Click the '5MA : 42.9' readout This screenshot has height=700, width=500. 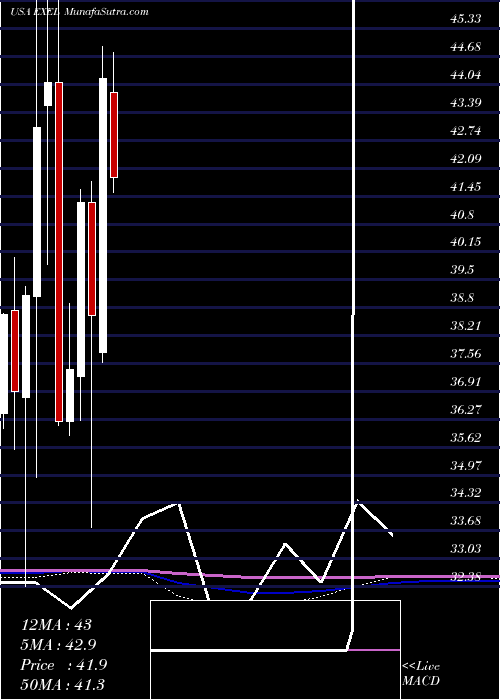(58, 645)
